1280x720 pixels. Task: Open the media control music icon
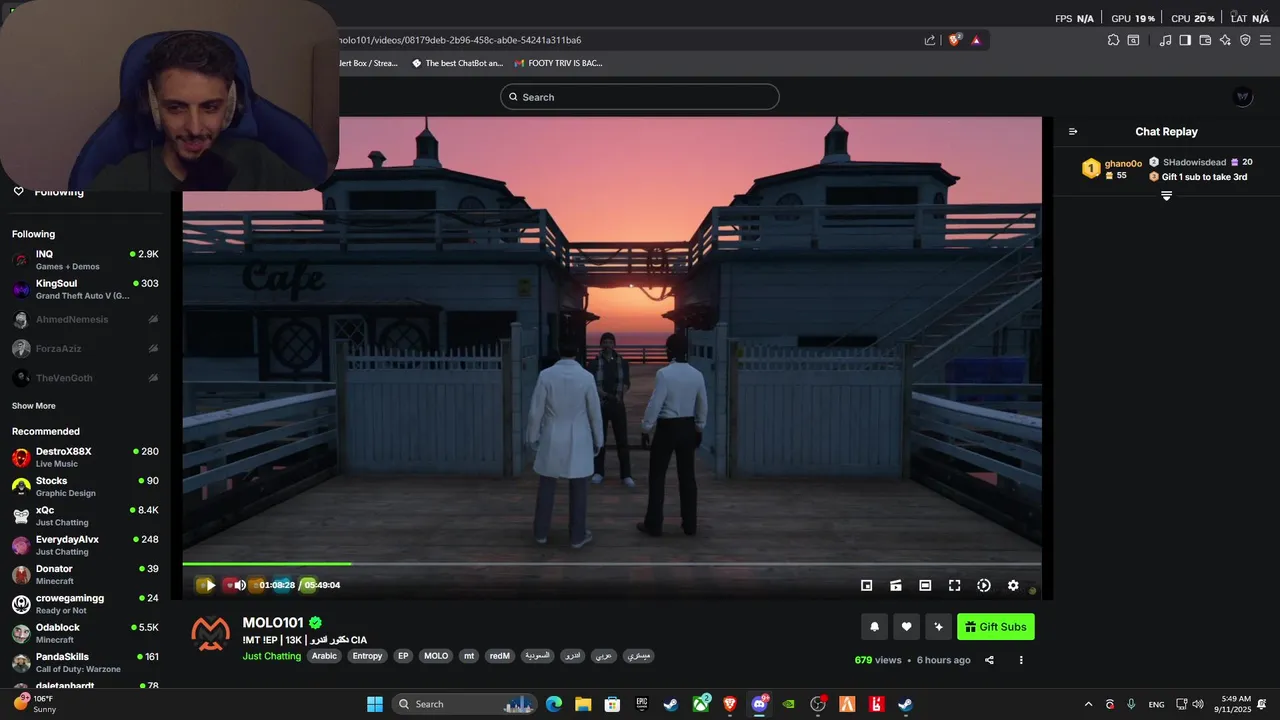click(x=1165, y=40)
